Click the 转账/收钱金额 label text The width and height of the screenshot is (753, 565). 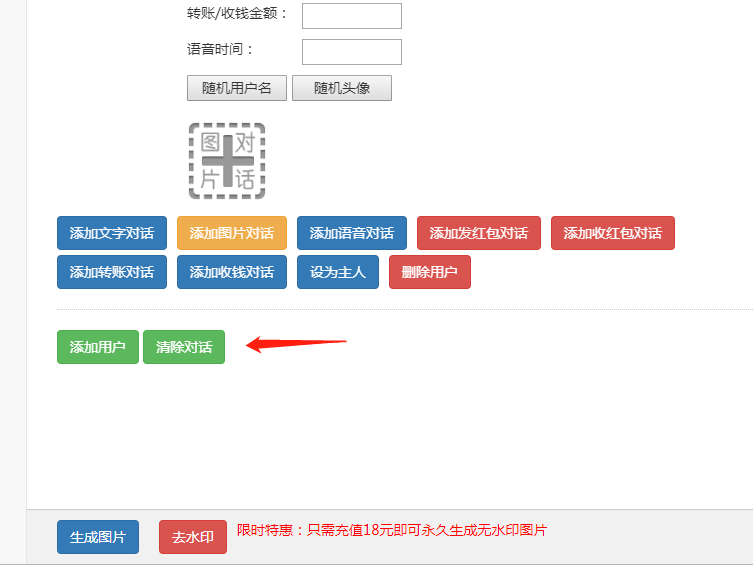point(238,14)
